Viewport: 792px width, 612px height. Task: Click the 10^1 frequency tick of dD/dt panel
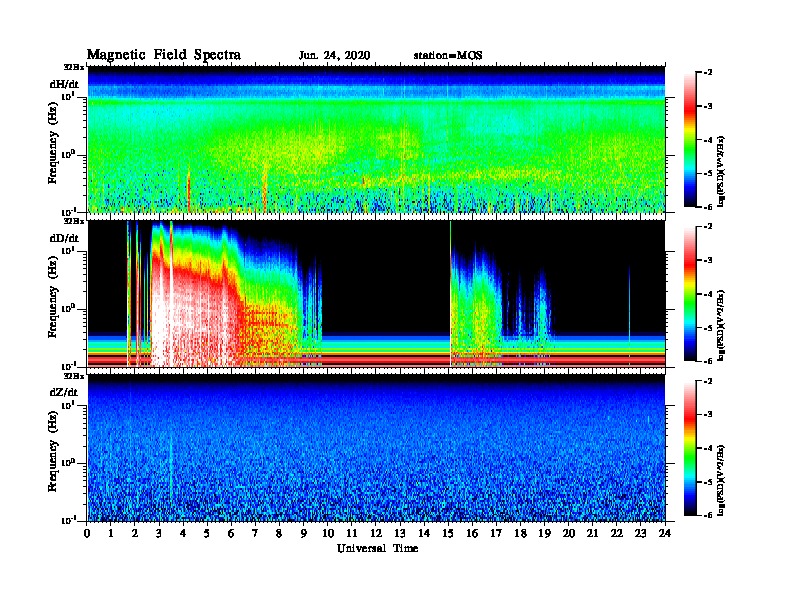tap(68, 251)
